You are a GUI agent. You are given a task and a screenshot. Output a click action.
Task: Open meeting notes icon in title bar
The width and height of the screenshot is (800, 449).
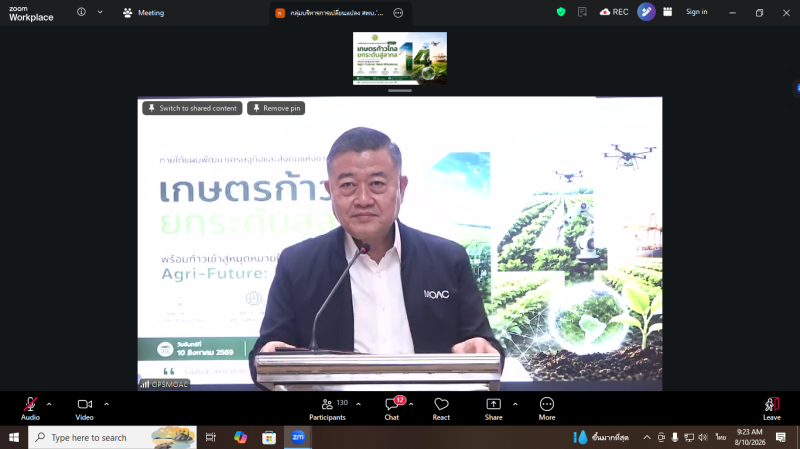[582, 12]
